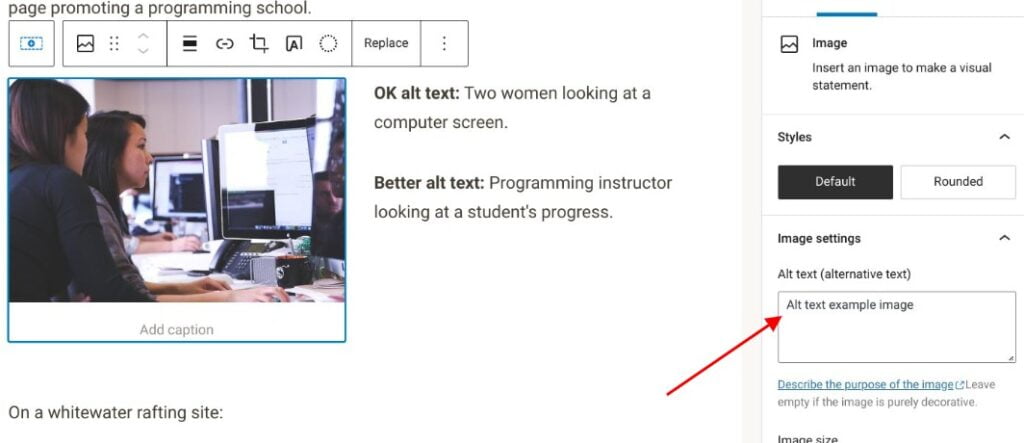Open the alignment toolbar option
The width and height of the screenshot is (1024, 443).
pos(190,44)
